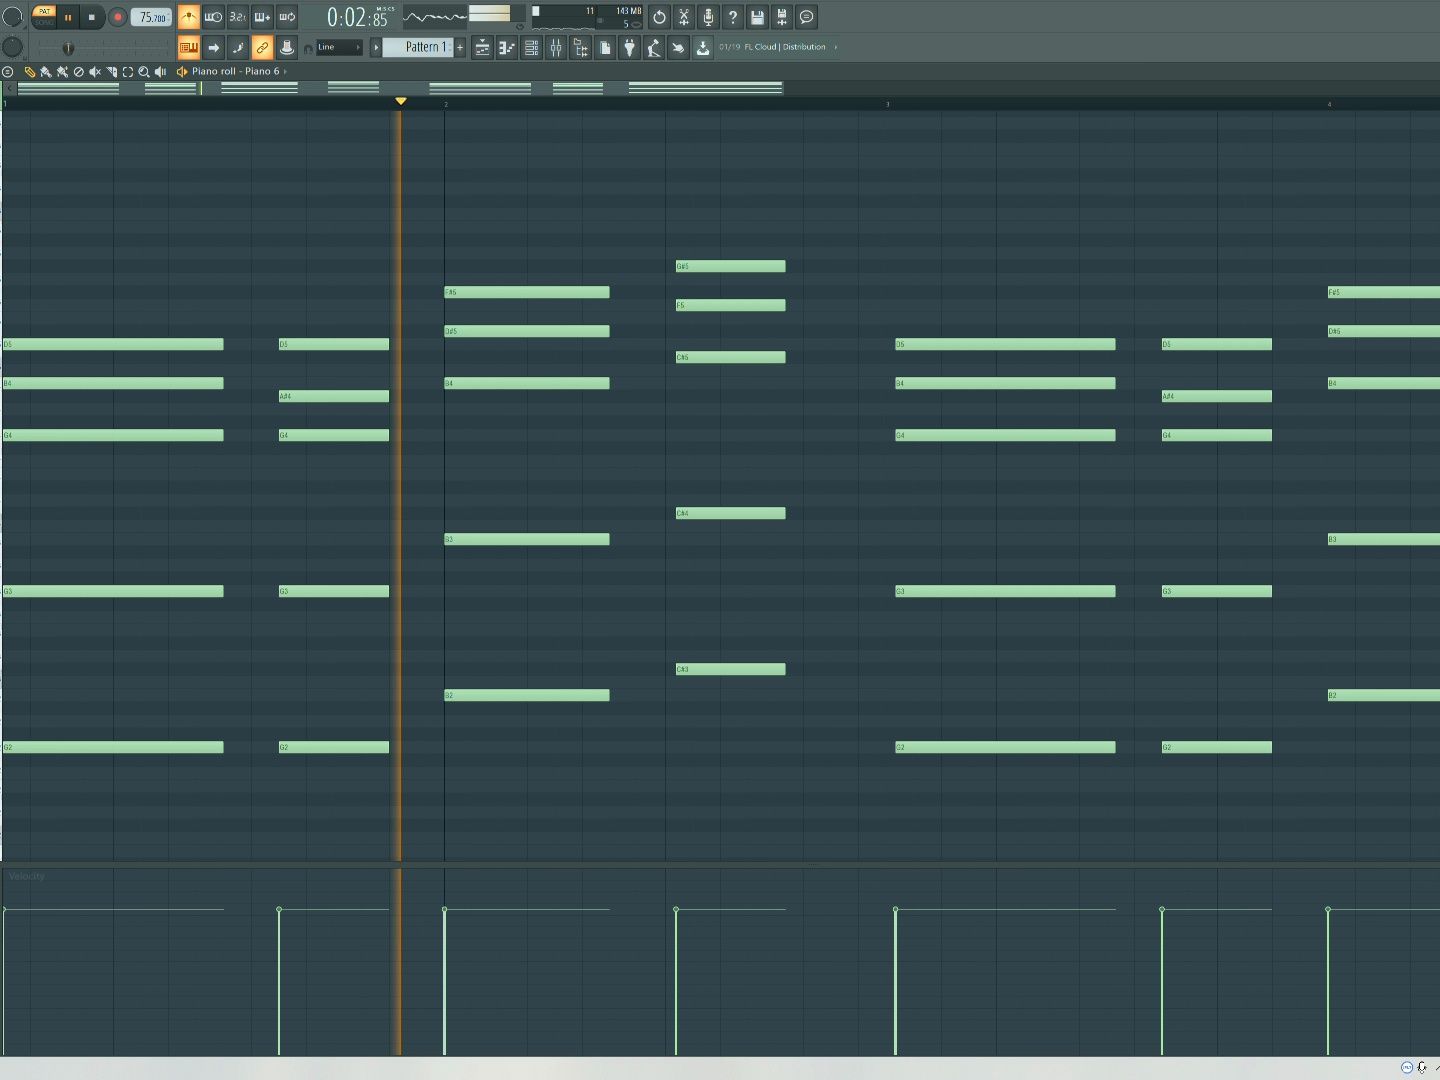The image size is (1440, 1080).
Task: Toggle typing keyboard to piano
Action: coord(189,47)
